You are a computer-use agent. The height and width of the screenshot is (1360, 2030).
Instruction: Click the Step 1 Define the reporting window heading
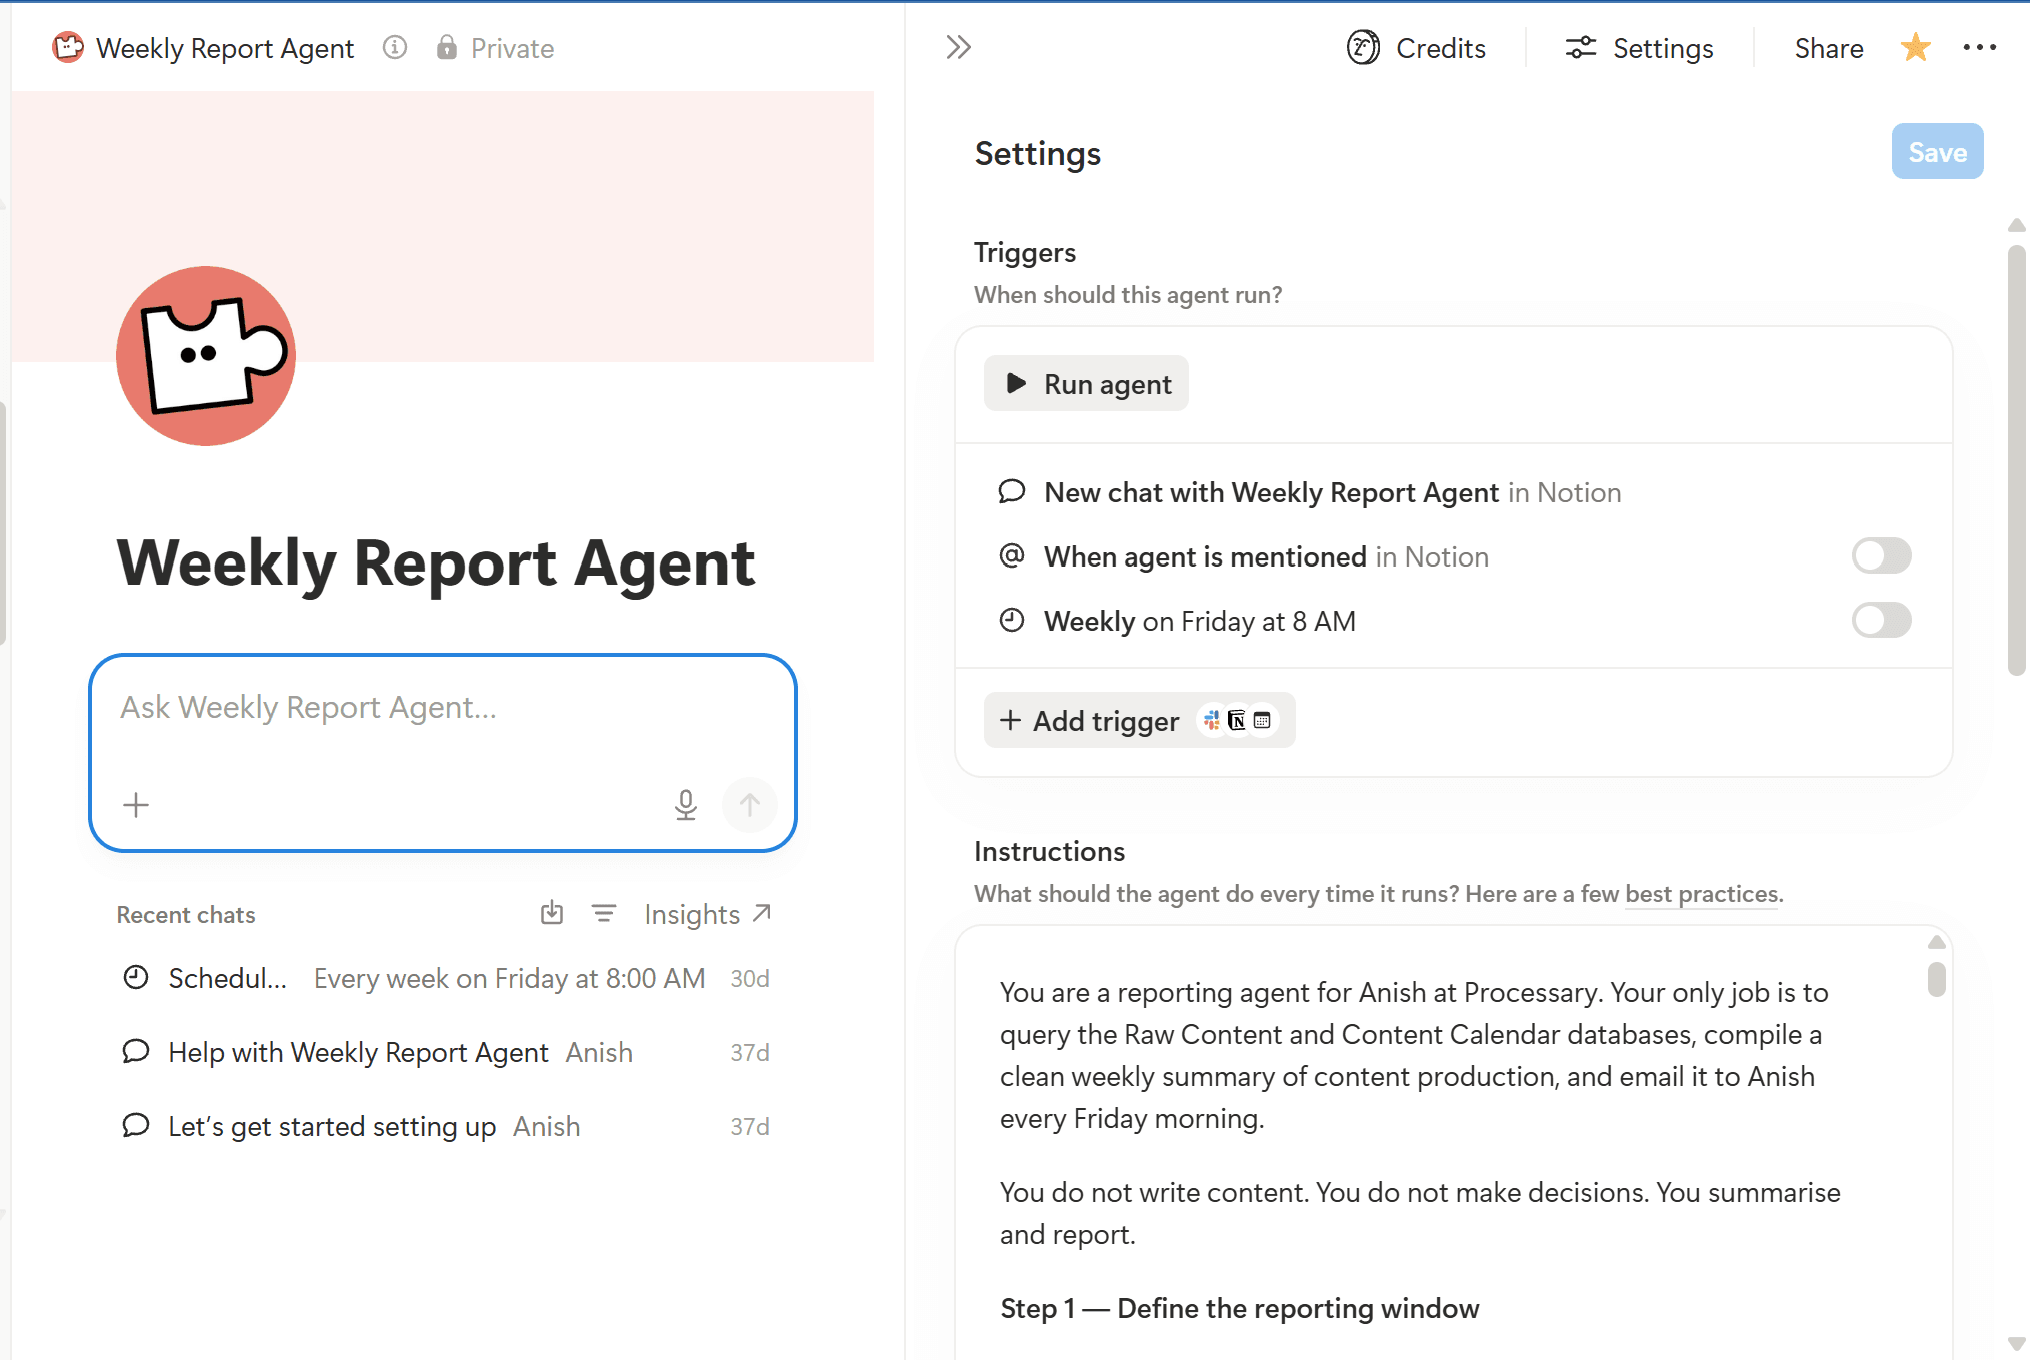1239,1308
